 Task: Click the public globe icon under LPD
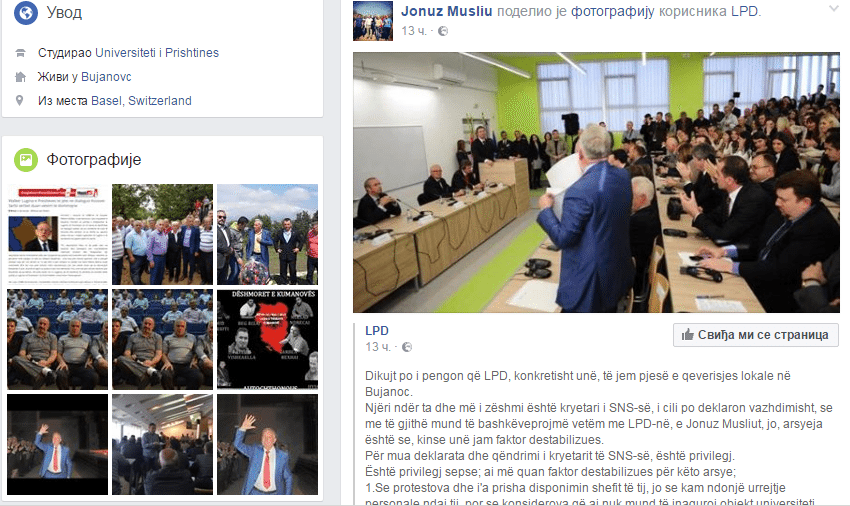[x=407, y=347]
